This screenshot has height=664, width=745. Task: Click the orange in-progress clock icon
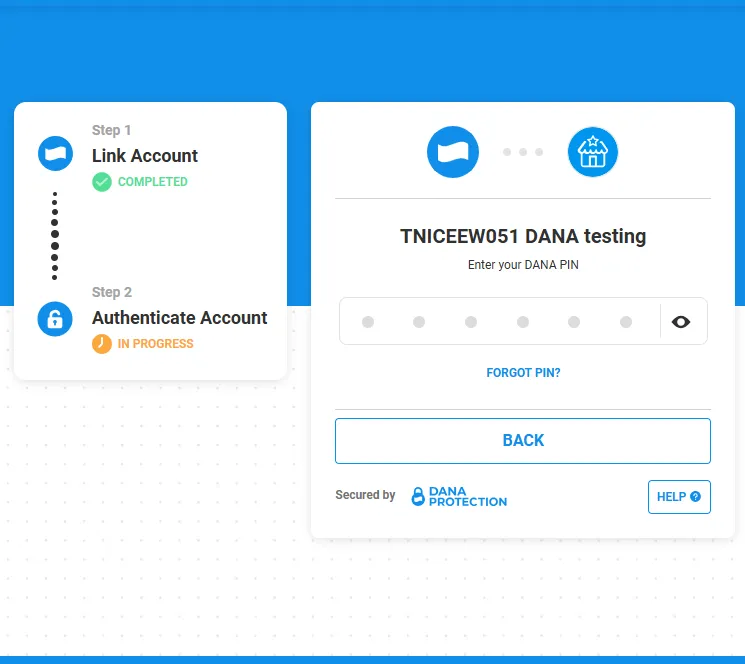102,344
